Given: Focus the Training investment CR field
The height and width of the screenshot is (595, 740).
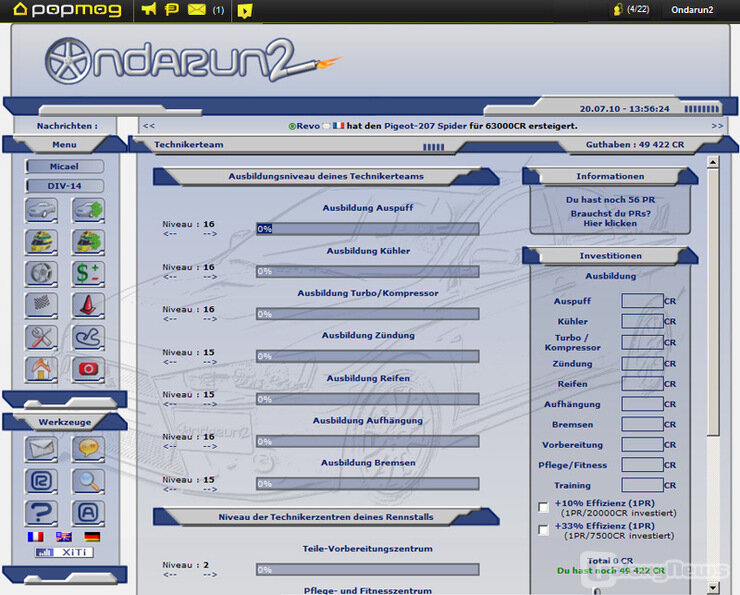Looking at the screenshot, I should tap(643, 485).
